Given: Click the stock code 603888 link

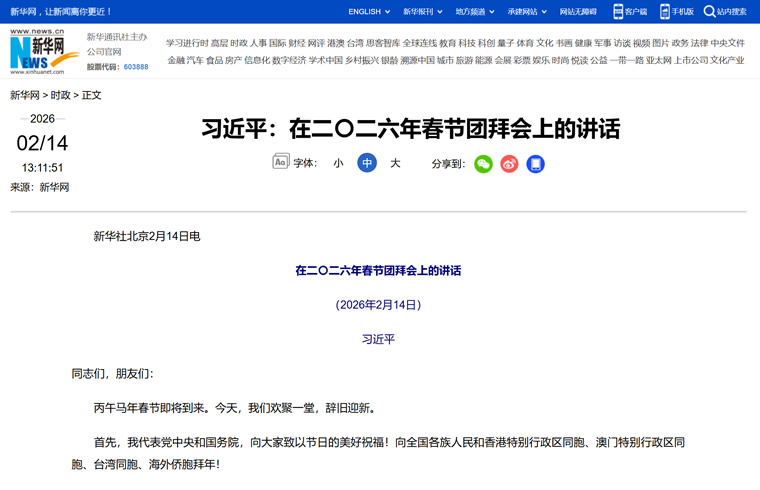Looking at the screenshot, I should coord(136,67).
